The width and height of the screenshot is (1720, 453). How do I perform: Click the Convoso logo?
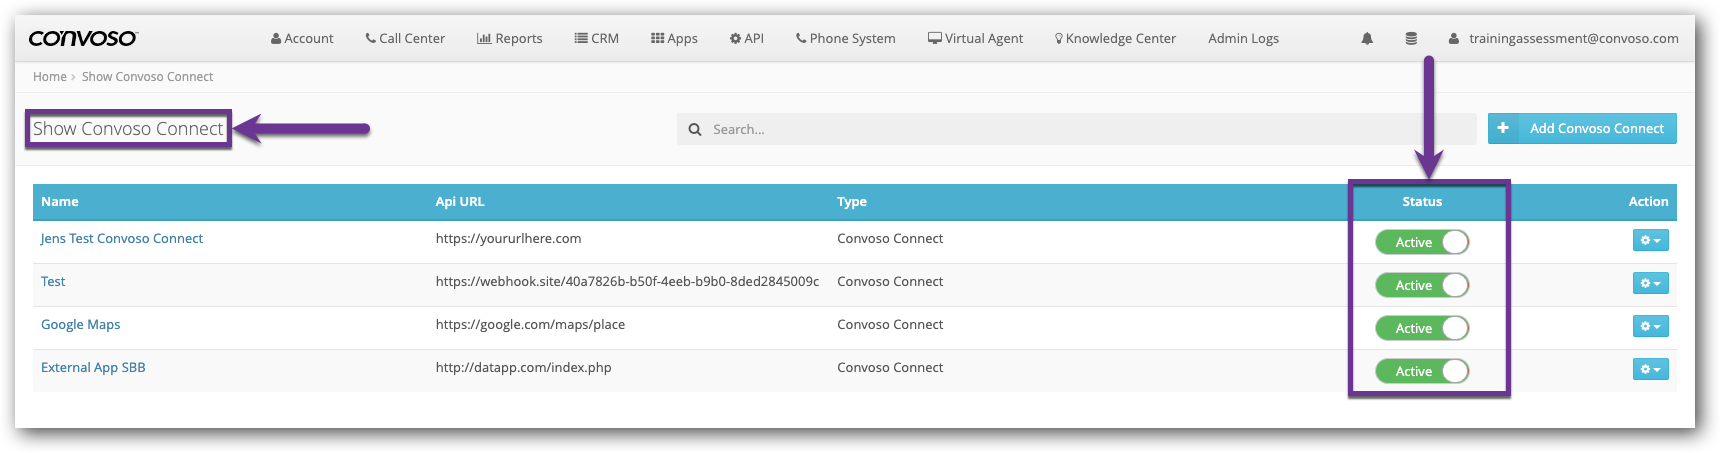(82, 38)
